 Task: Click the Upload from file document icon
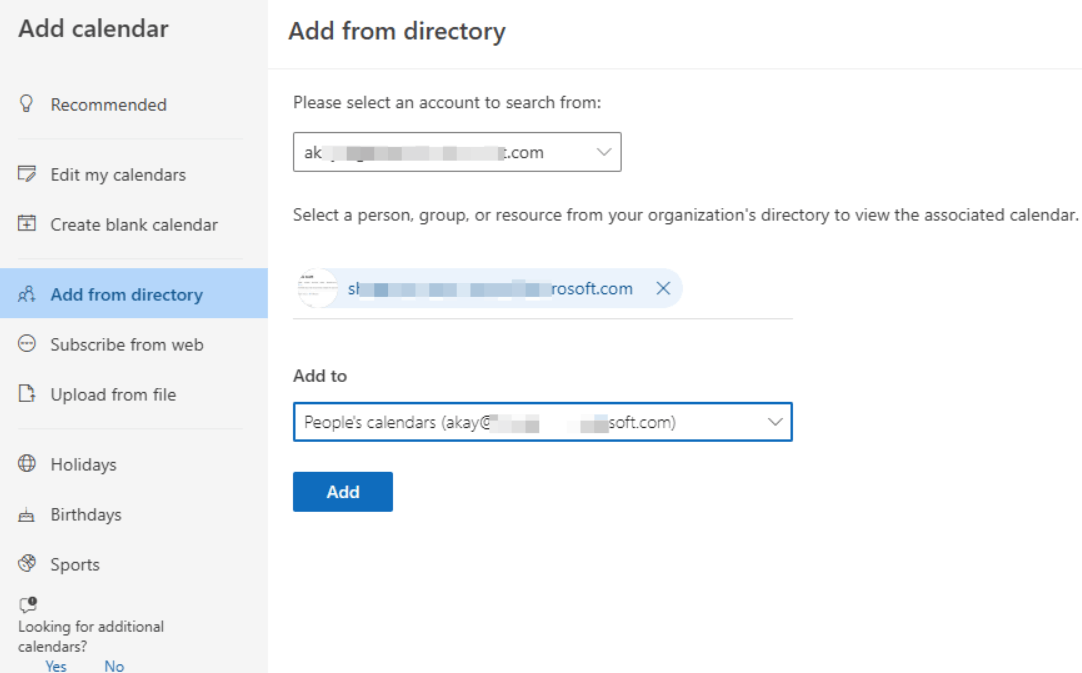[27, 394]
